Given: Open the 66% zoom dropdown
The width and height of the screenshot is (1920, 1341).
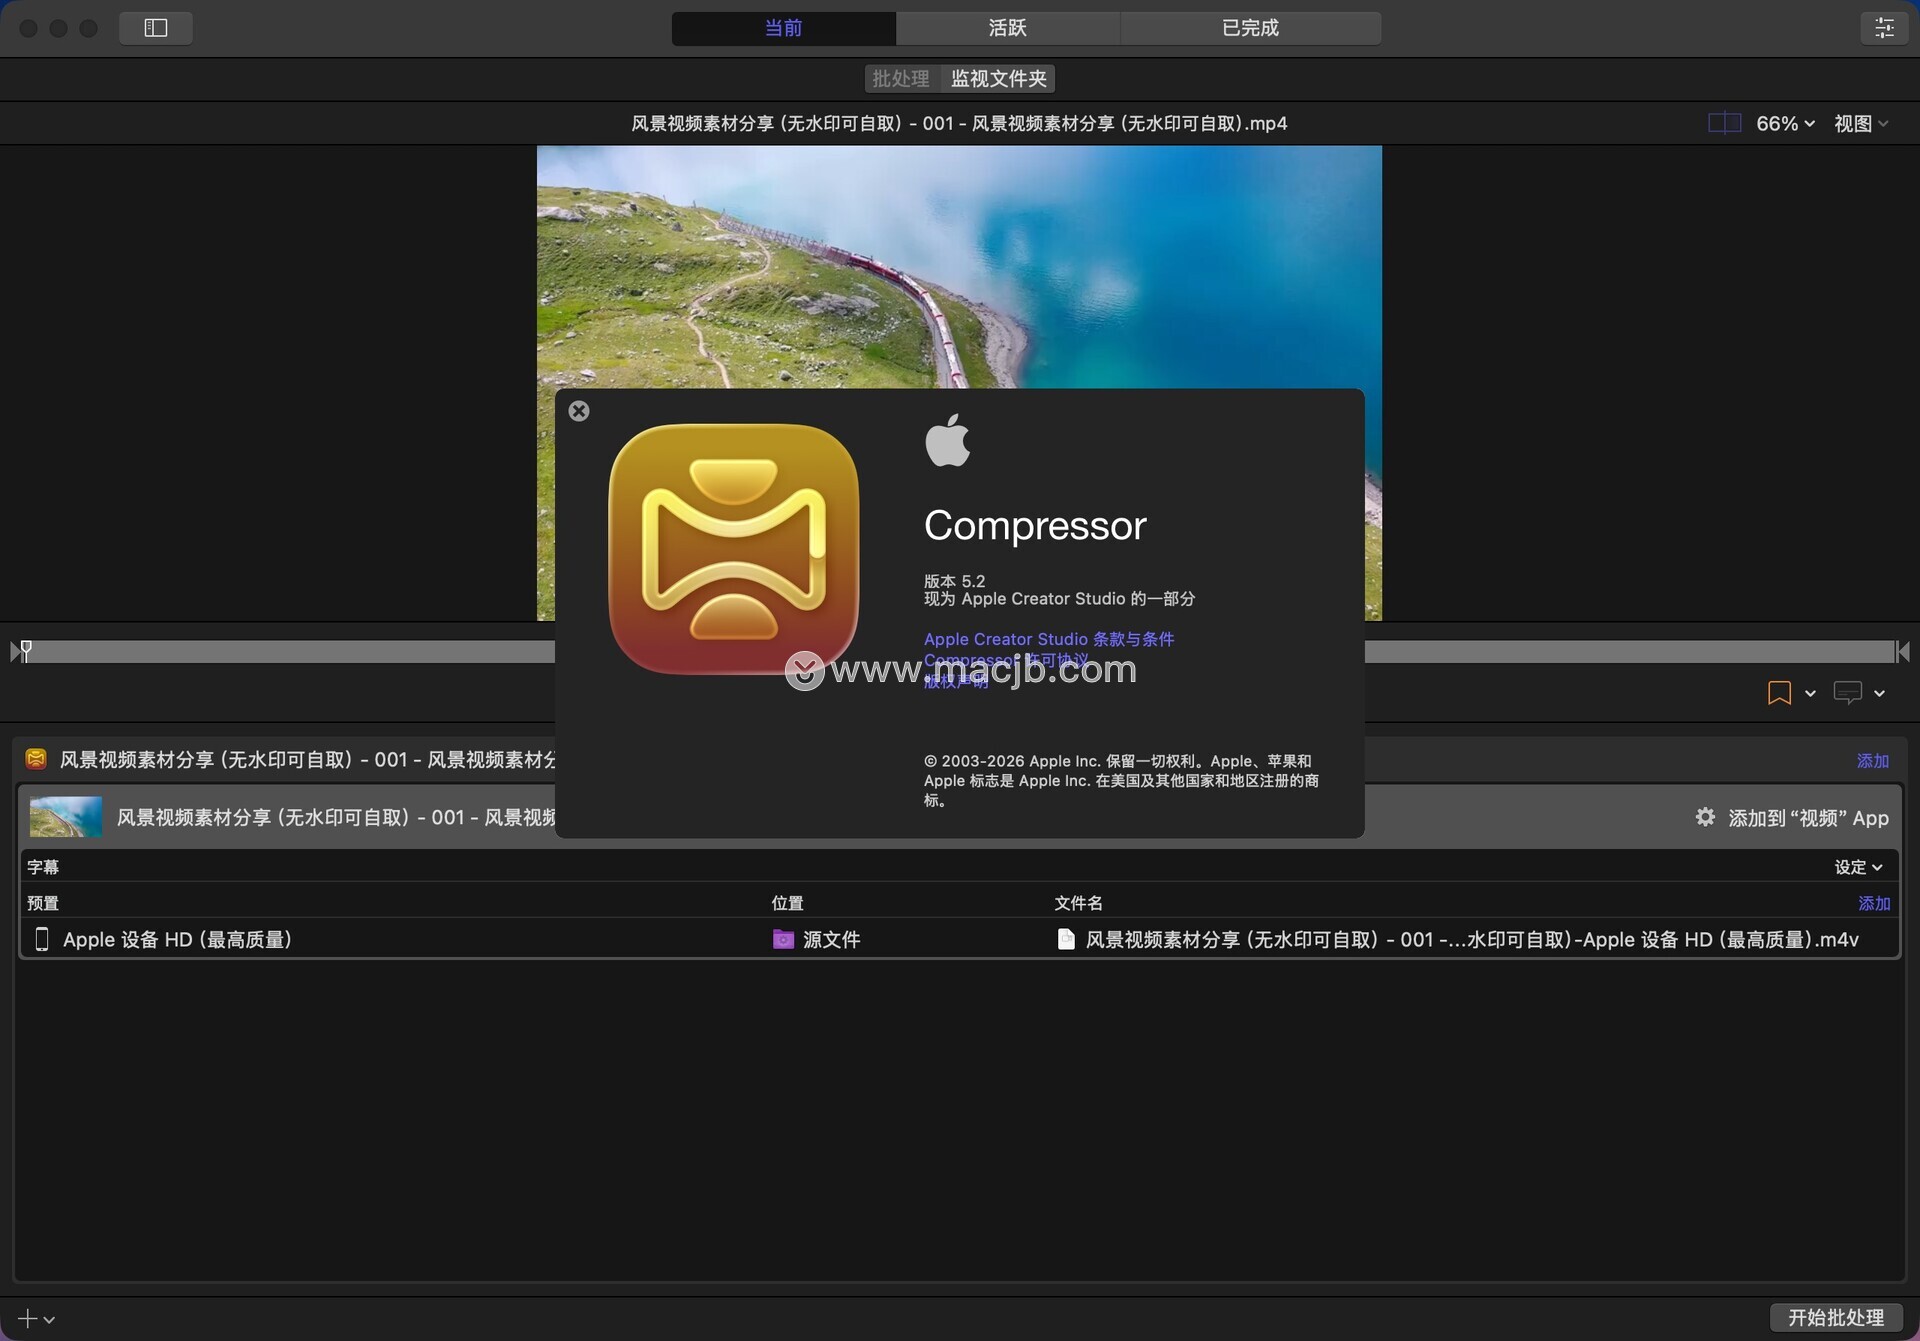Looking at the screenshot, I should click(1785, 123).
